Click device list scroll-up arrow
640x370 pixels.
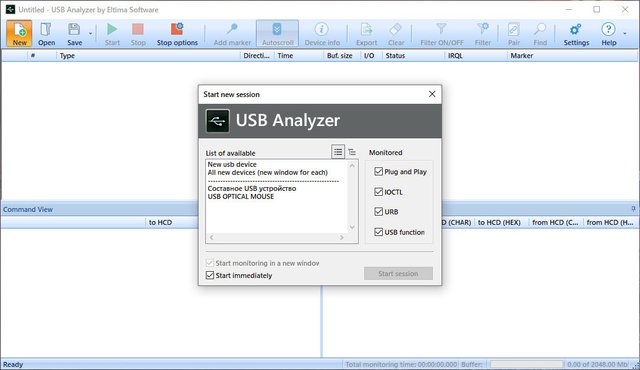(x=352, y=165)
